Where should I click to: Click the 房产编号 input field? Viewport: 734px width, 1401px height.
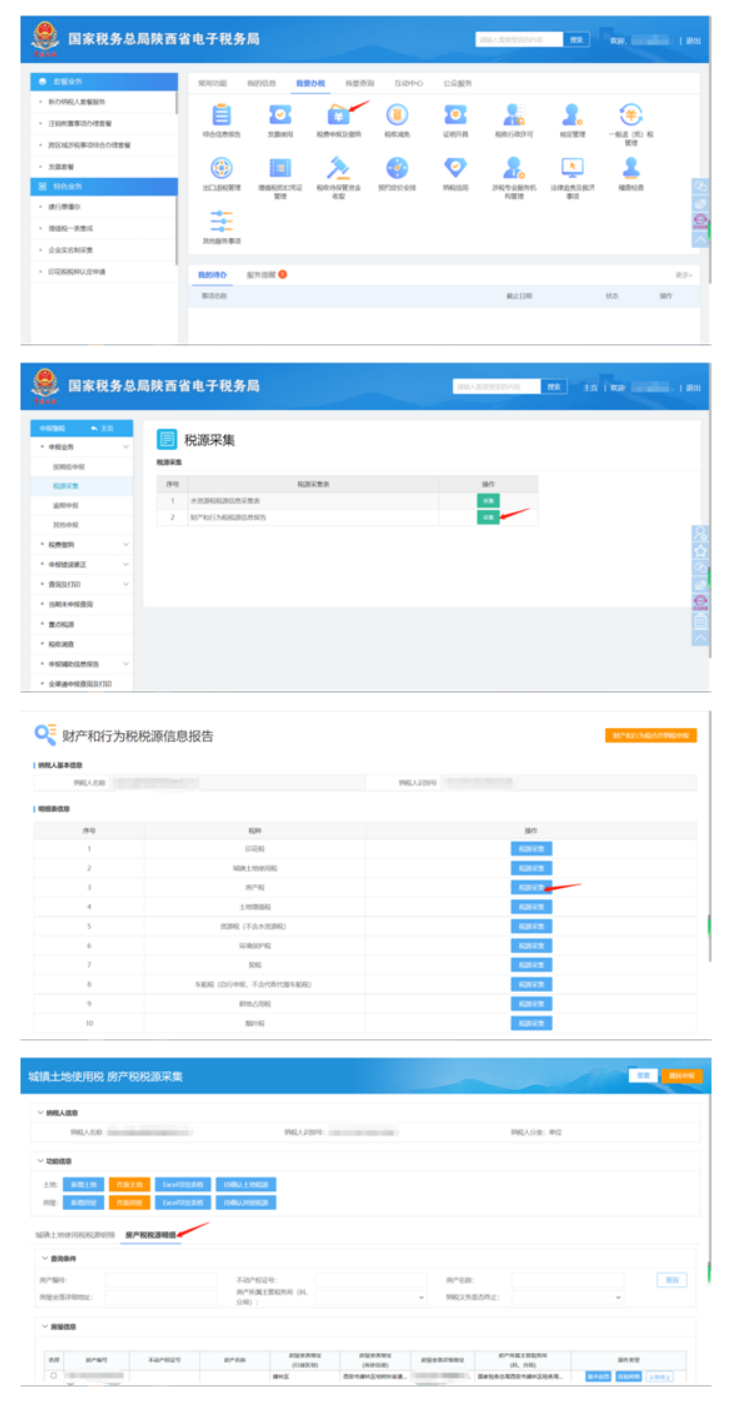point(160,1279)
